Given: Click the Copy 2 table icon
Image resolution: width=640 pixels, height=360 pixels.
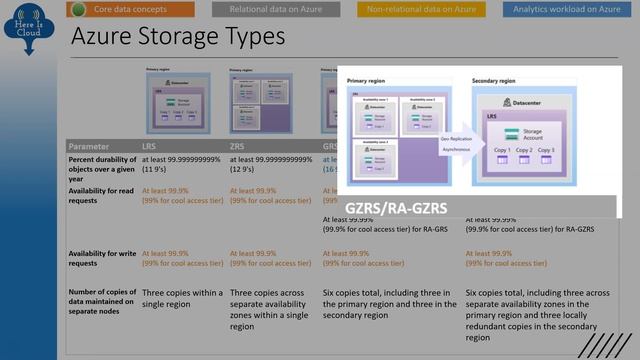Looking at the screenshot, I should pos(524,160).
